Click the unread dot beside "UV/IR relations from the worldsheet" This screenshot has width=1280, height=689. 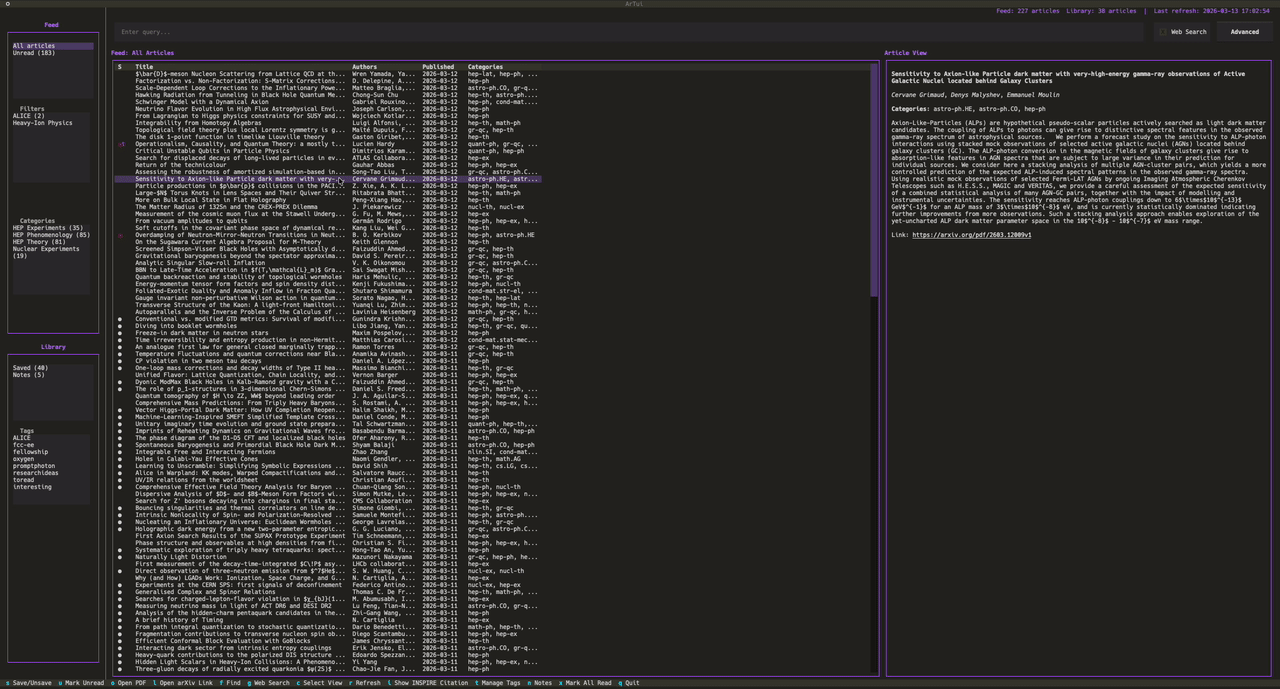[120, 480]
